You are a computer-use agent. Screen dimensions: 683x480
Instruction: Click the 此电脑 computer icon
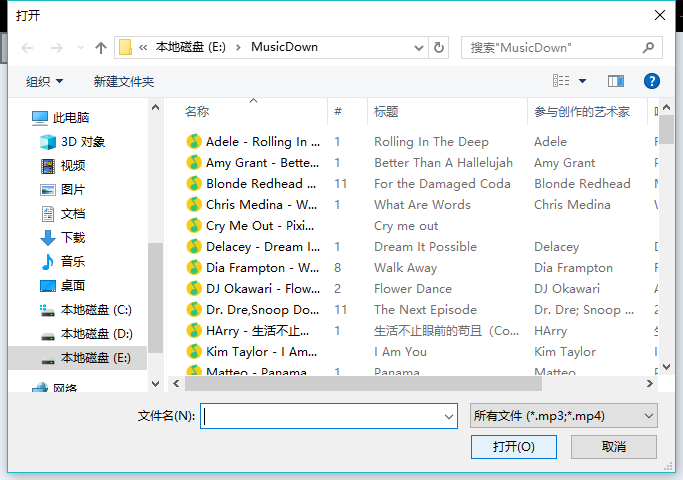pyautogui.click(x=40, y=118)
